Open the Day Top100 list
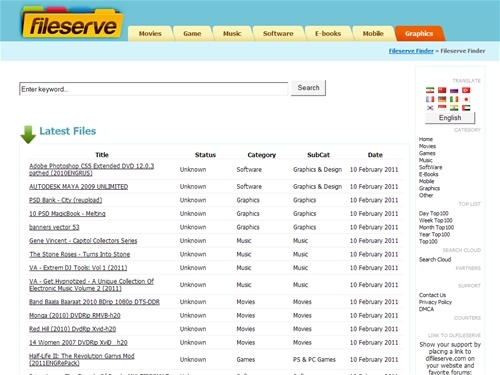This screenshot has width=500, height=375. [434, 213]
